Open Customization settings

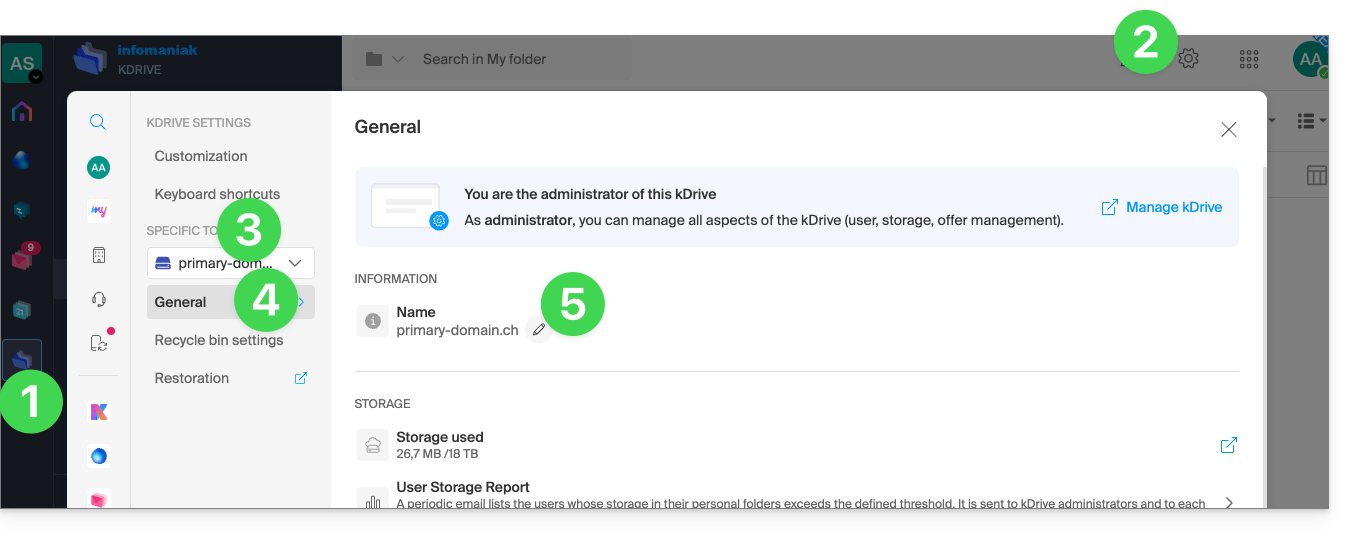pyautogui.click(x=201, y=156)
